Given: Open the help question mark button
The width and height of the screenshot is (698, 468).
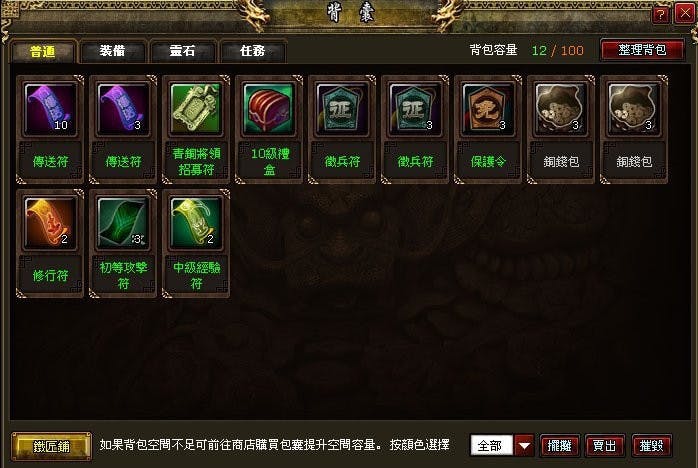Looking at the screenshot, I should (661, 15).
